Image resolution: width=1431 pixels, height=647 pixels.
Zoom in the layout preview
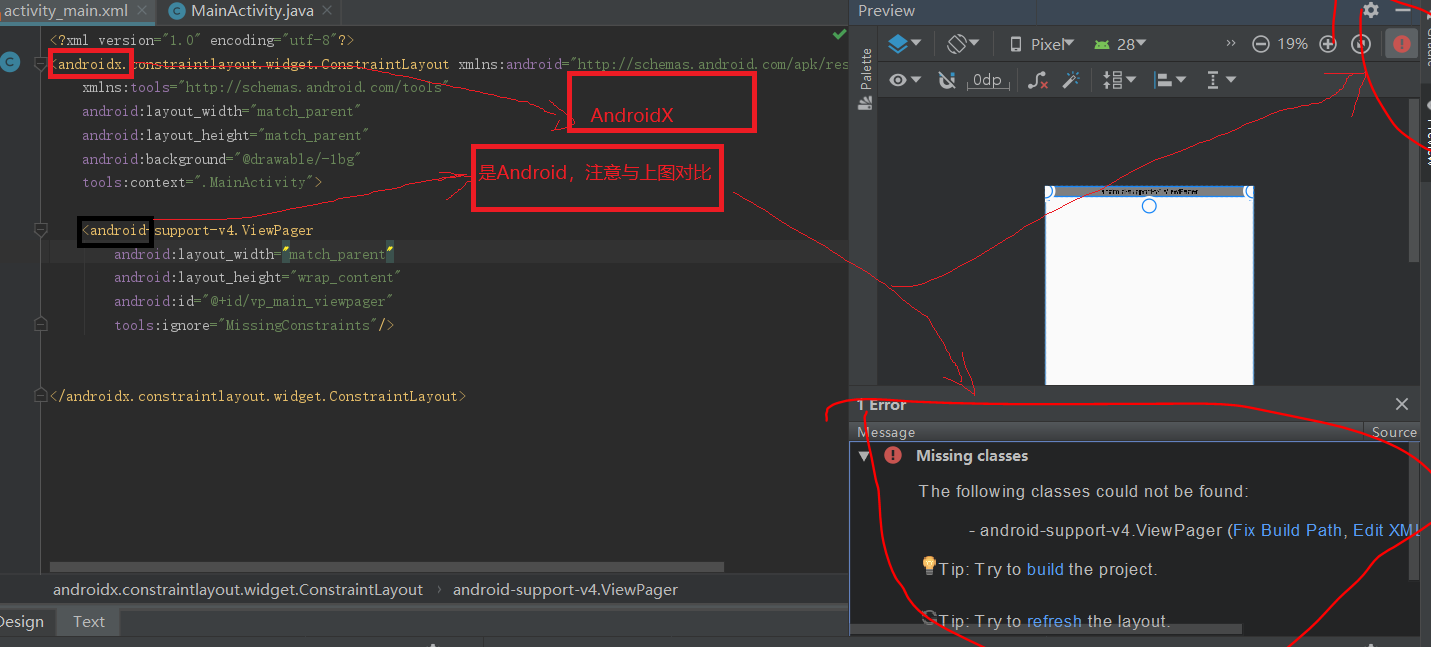(x=1328, y=44)
